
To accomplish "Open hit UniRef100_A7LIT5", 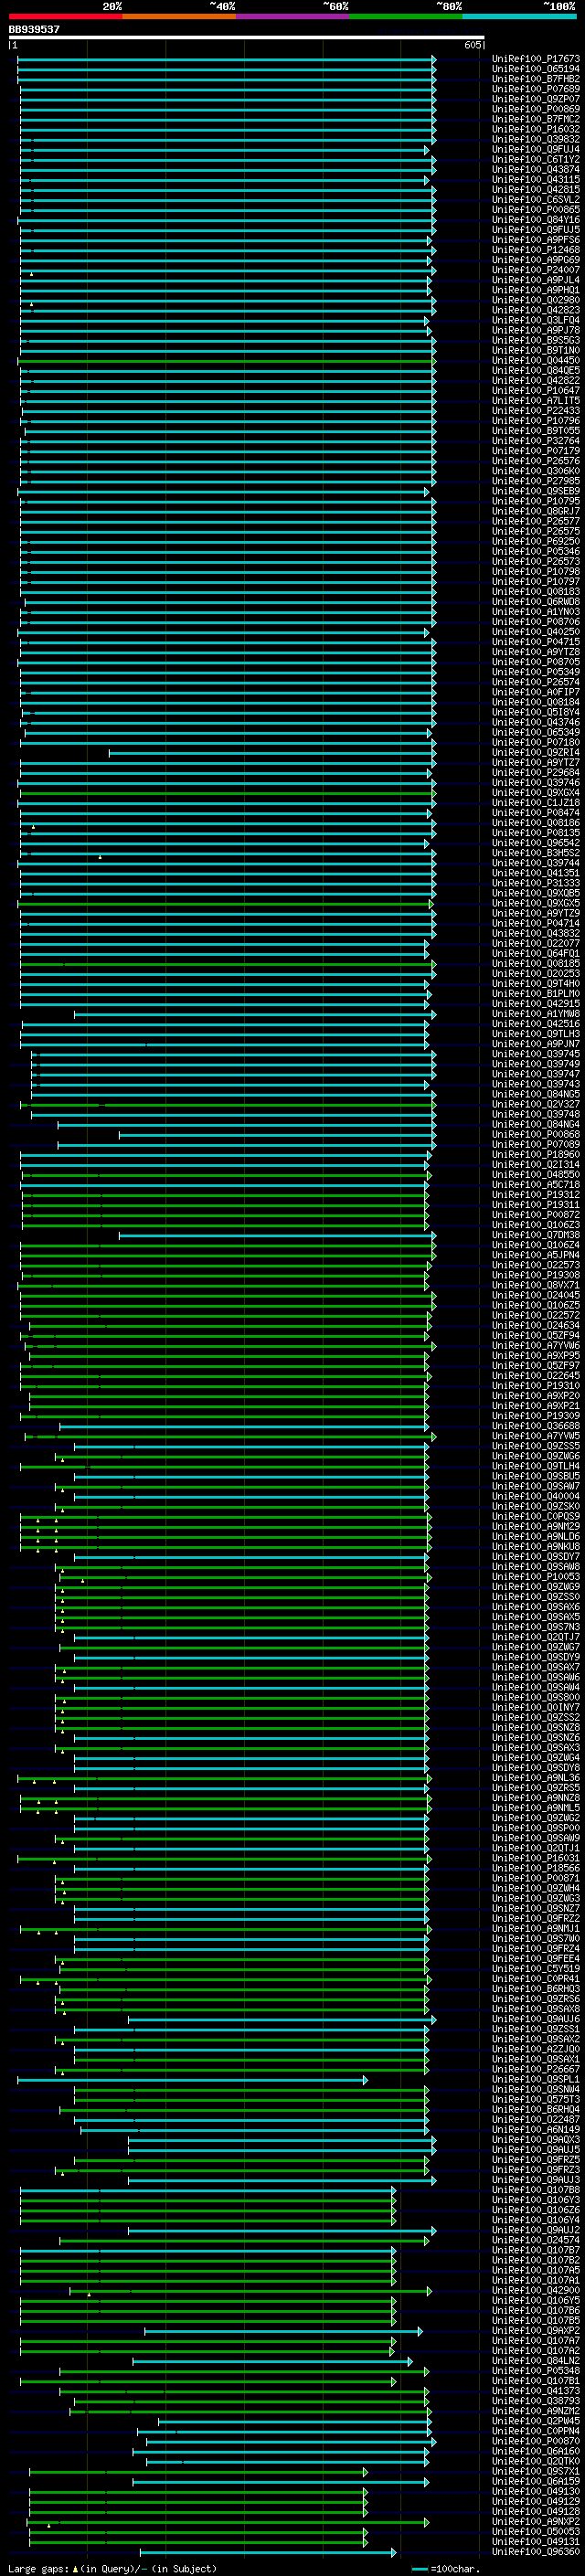I will pos(536,401).
